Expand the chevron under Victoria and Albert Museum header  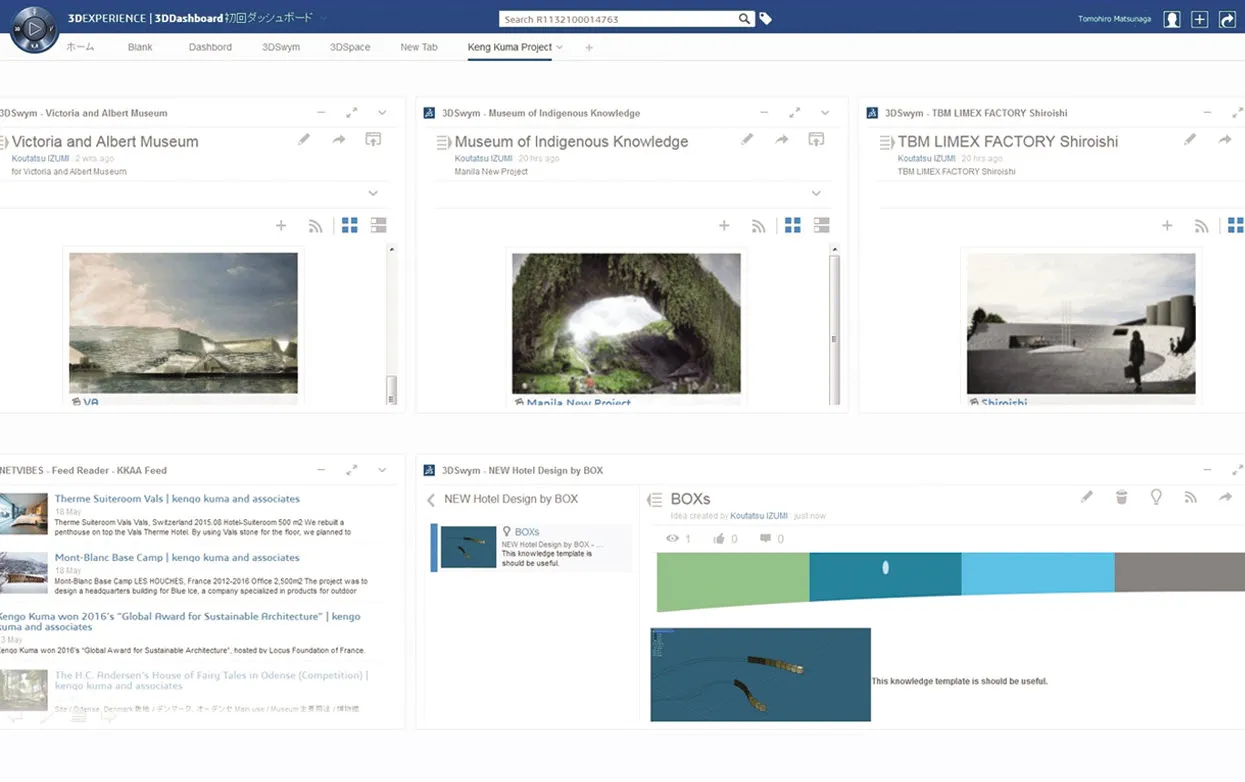(x=373, y=192)
